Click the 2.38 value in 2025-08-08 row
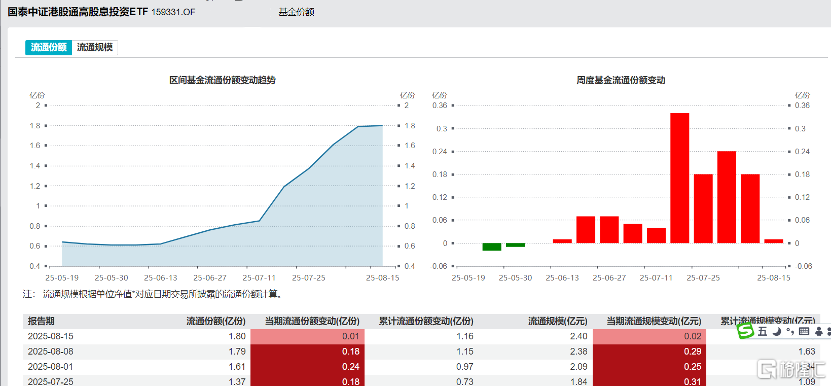The width and height of the screenshot is (832, 386). tap(578, 351)
